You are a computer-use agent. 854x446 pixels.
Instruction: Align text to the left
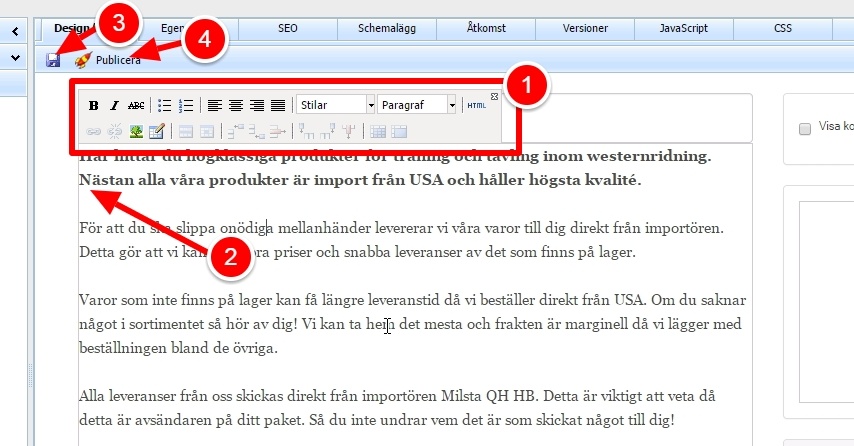pyautogui.click(x=215, y=105)
